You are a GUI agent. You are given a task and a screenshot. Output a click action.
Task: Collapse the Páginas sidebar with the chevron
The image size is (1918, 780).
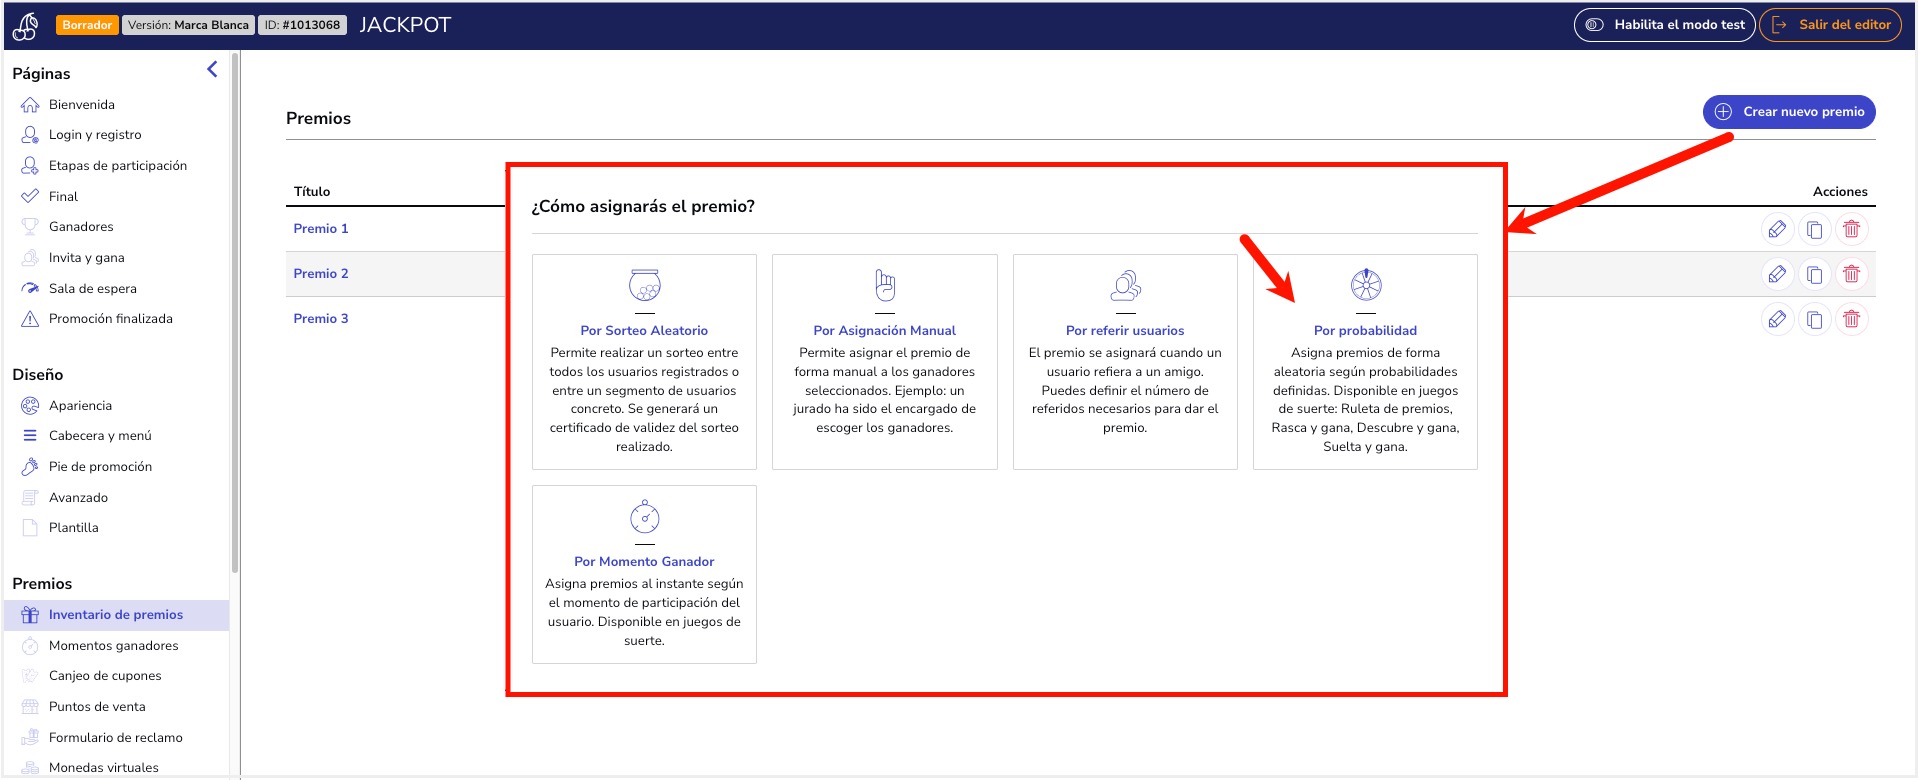[x=212, y=69]
